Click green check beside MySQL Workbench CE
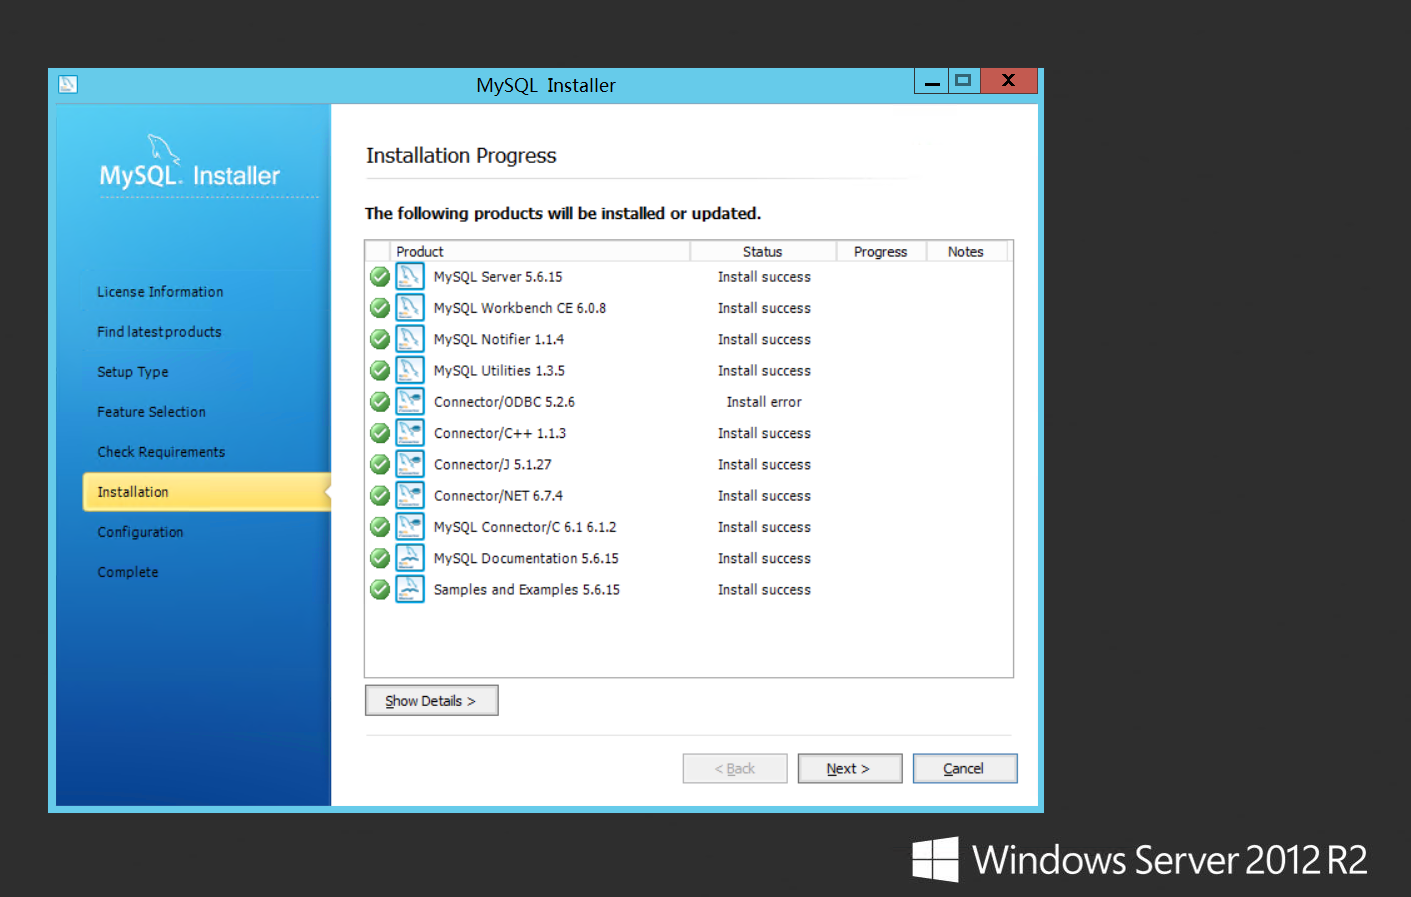Viewport: 1411px width, 897px height. click(380, 308)
